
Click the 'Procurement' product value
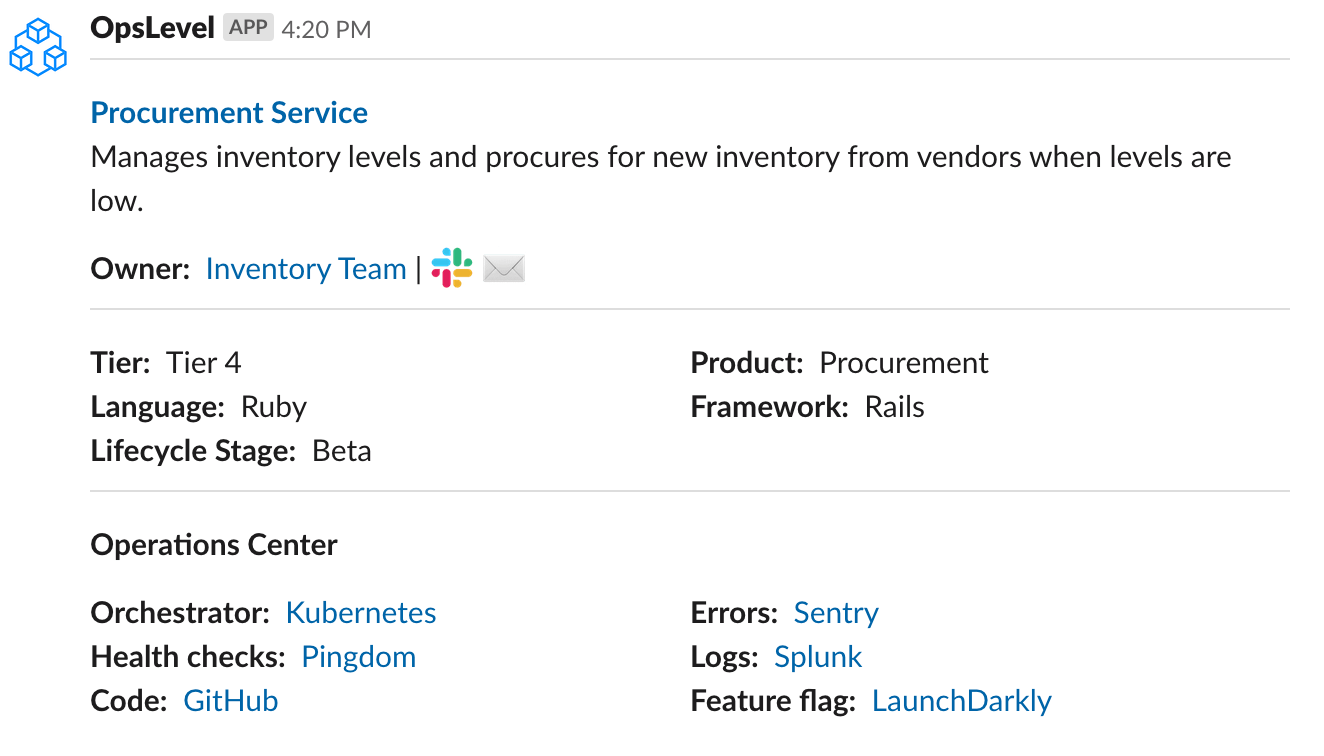pos(904,362)
